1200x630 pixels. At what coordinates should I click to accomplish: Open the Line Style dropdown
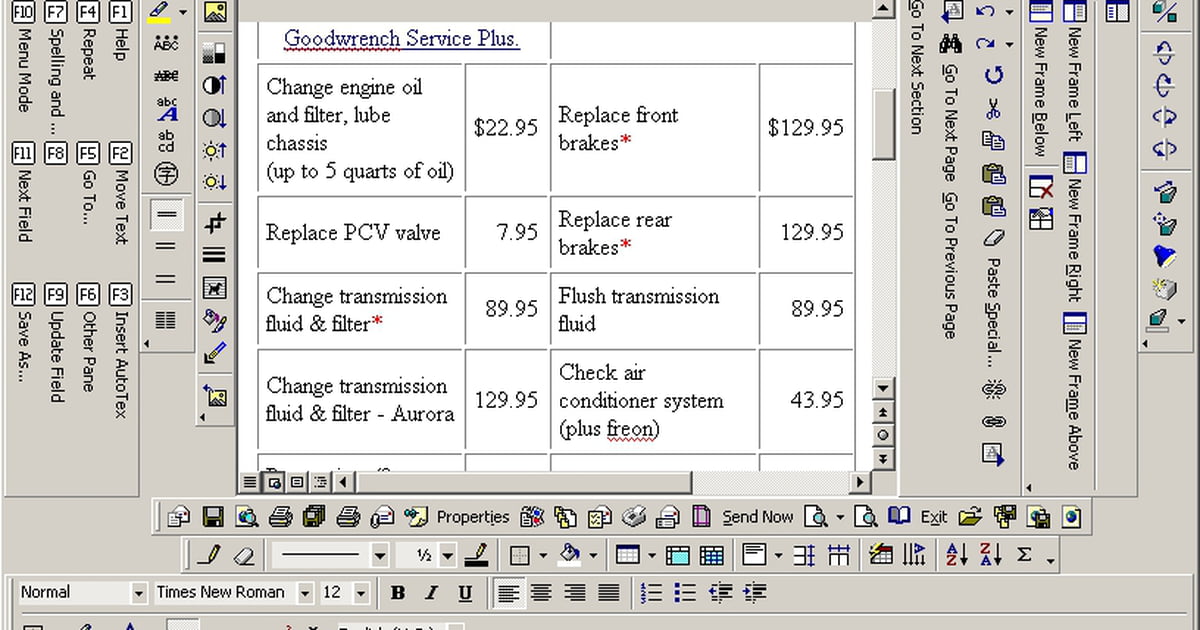380,555
